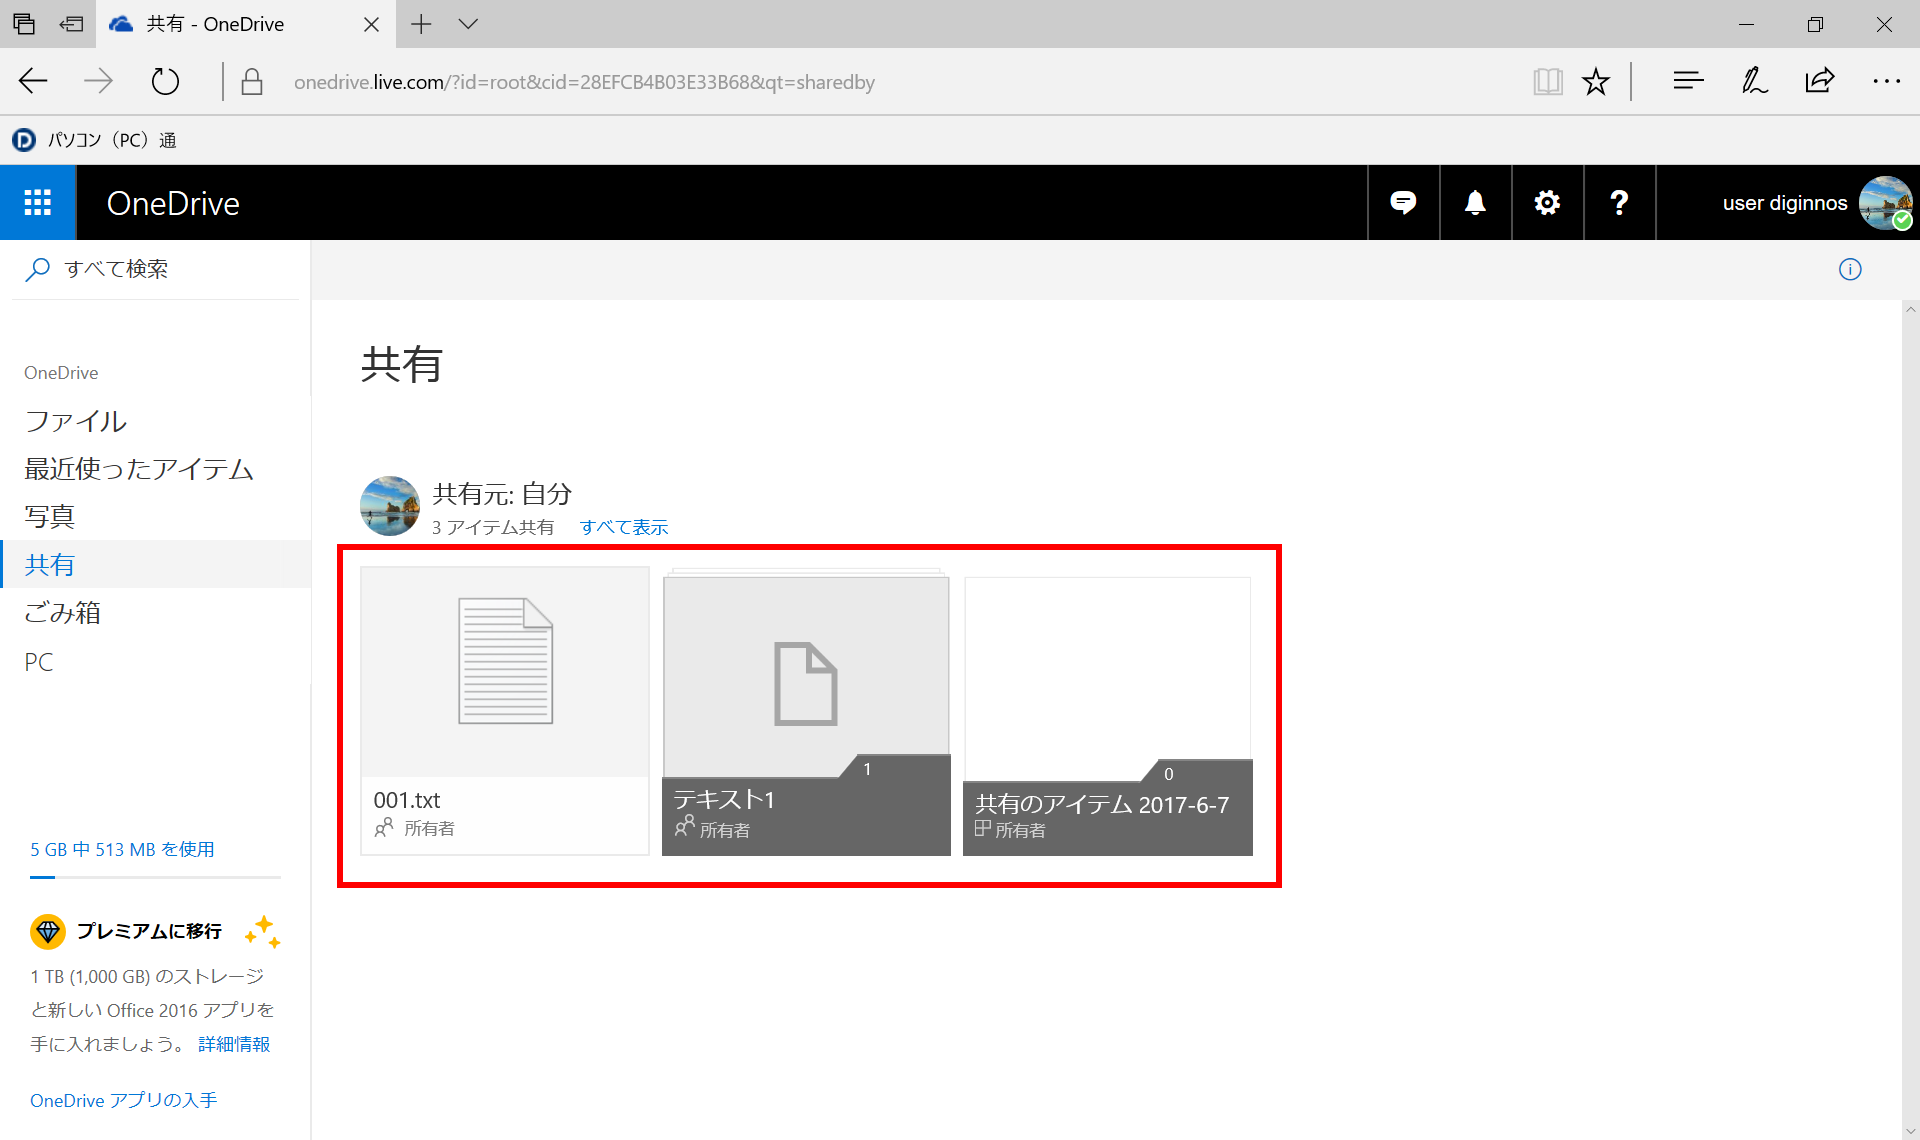This screenshot has width=1920, height=1140.
Task: Open the テキスト1 folder tile
Action: [x=806, y=711]
